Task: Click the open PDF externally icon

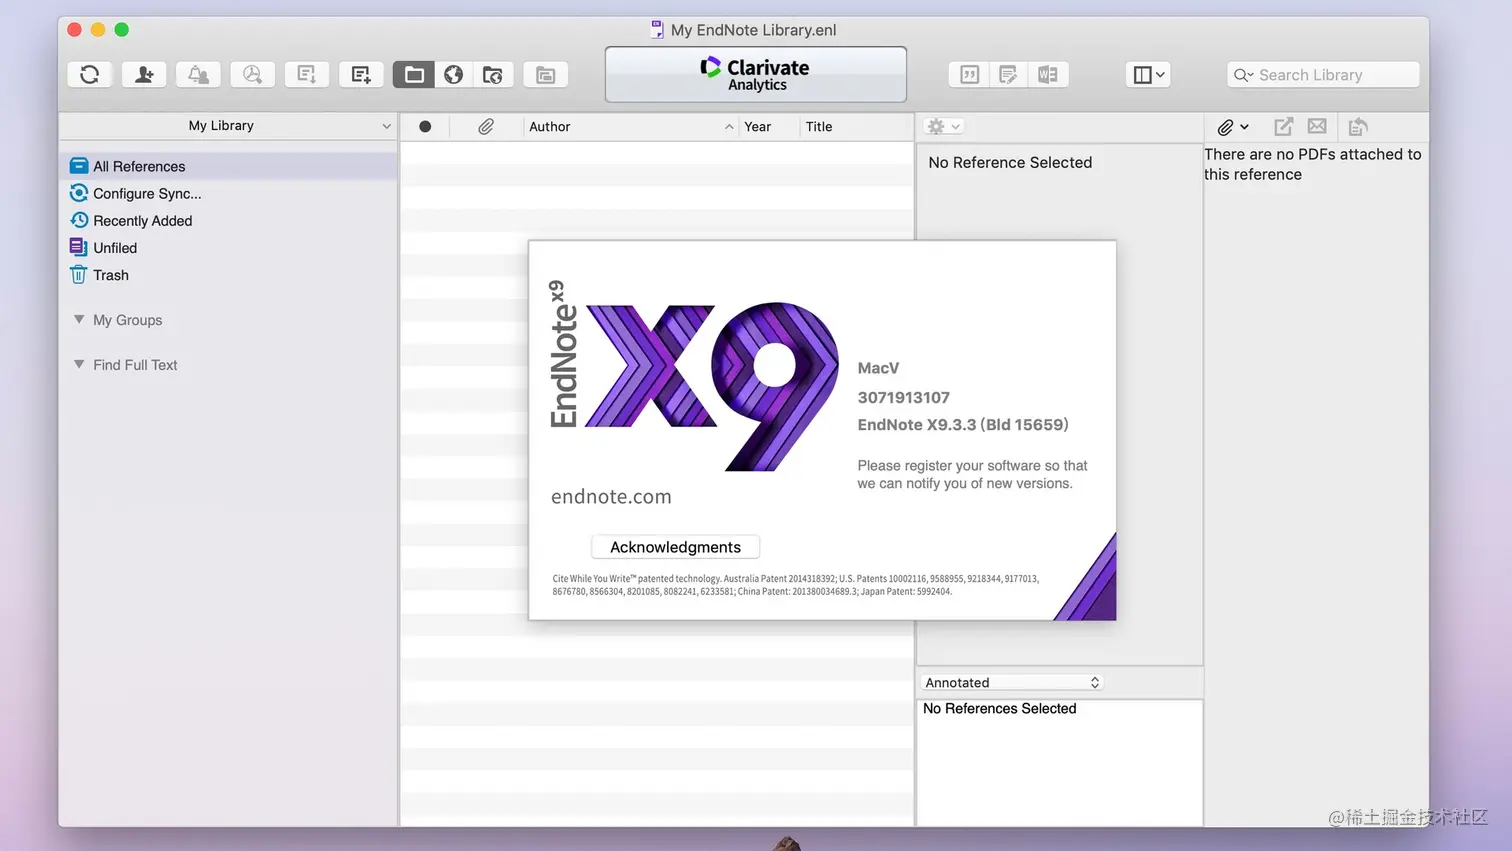Action: tap(1283, 127)
